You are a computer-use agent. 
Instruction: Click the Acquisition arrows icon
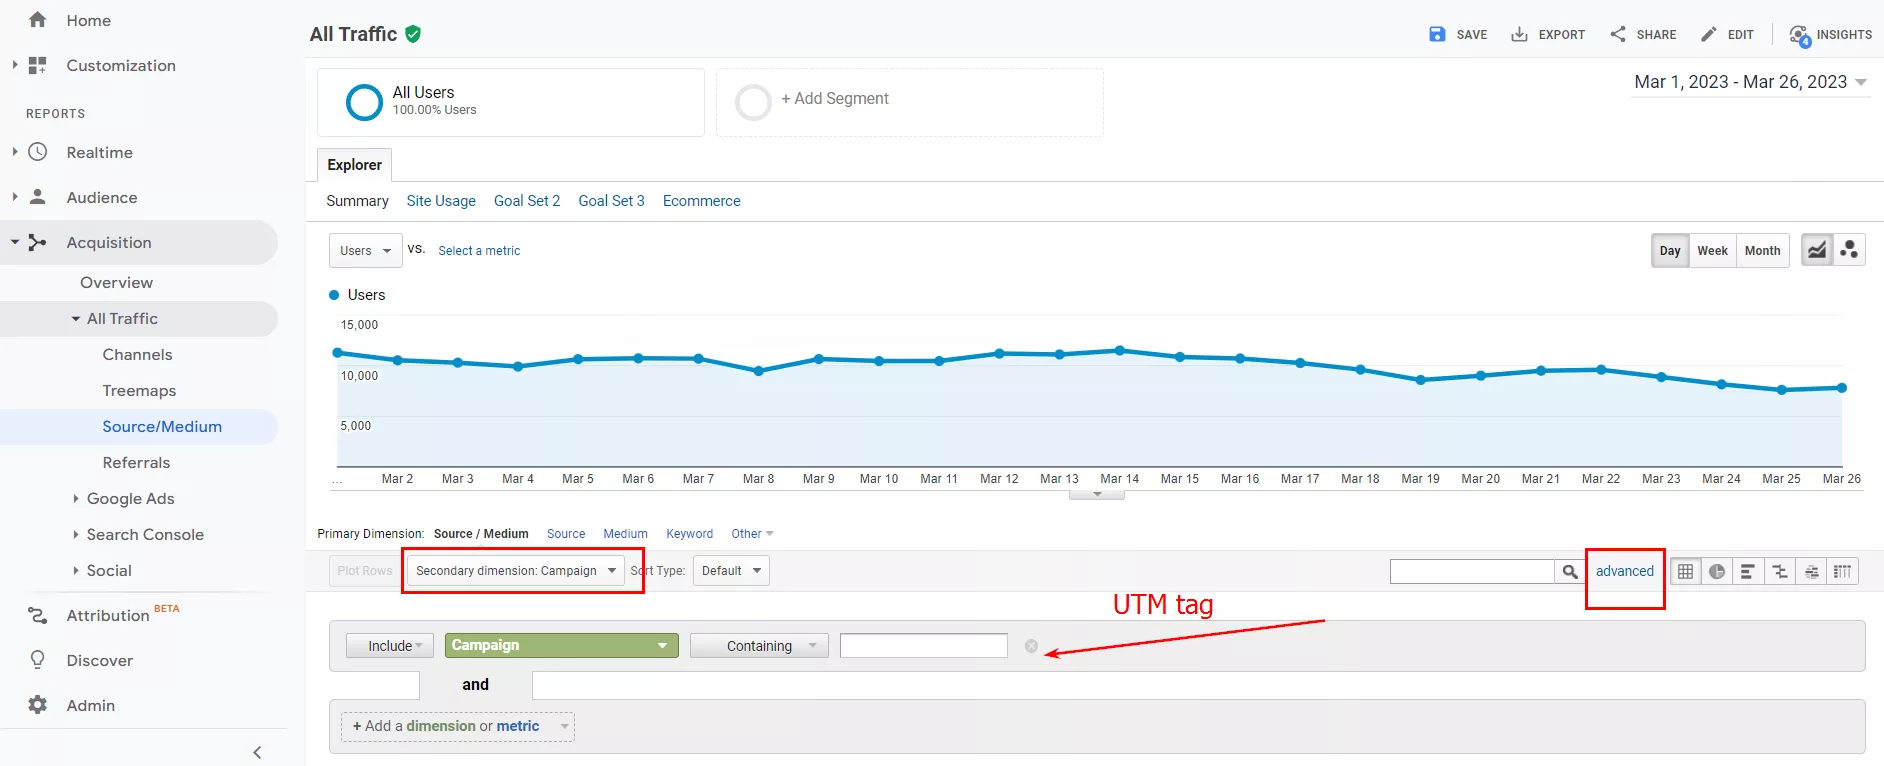coord(38,242)
